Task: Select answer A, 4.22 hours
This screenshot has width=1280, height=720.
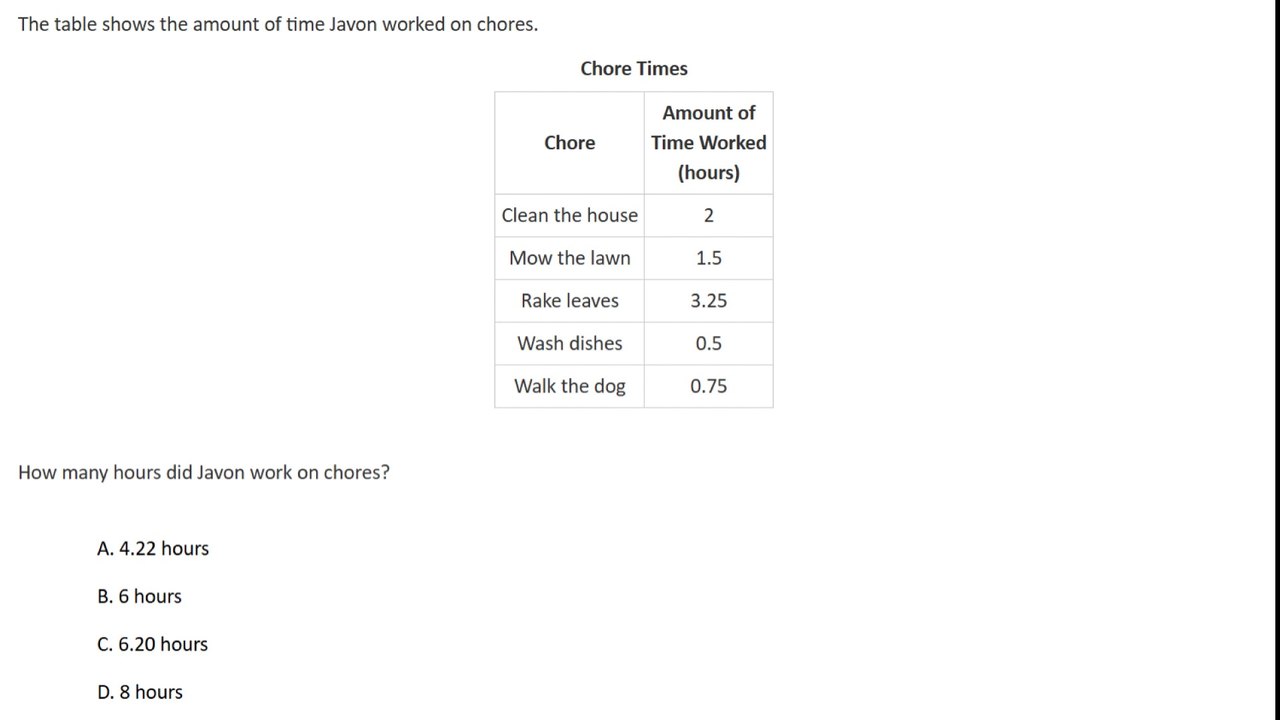Action: (153, 548)
